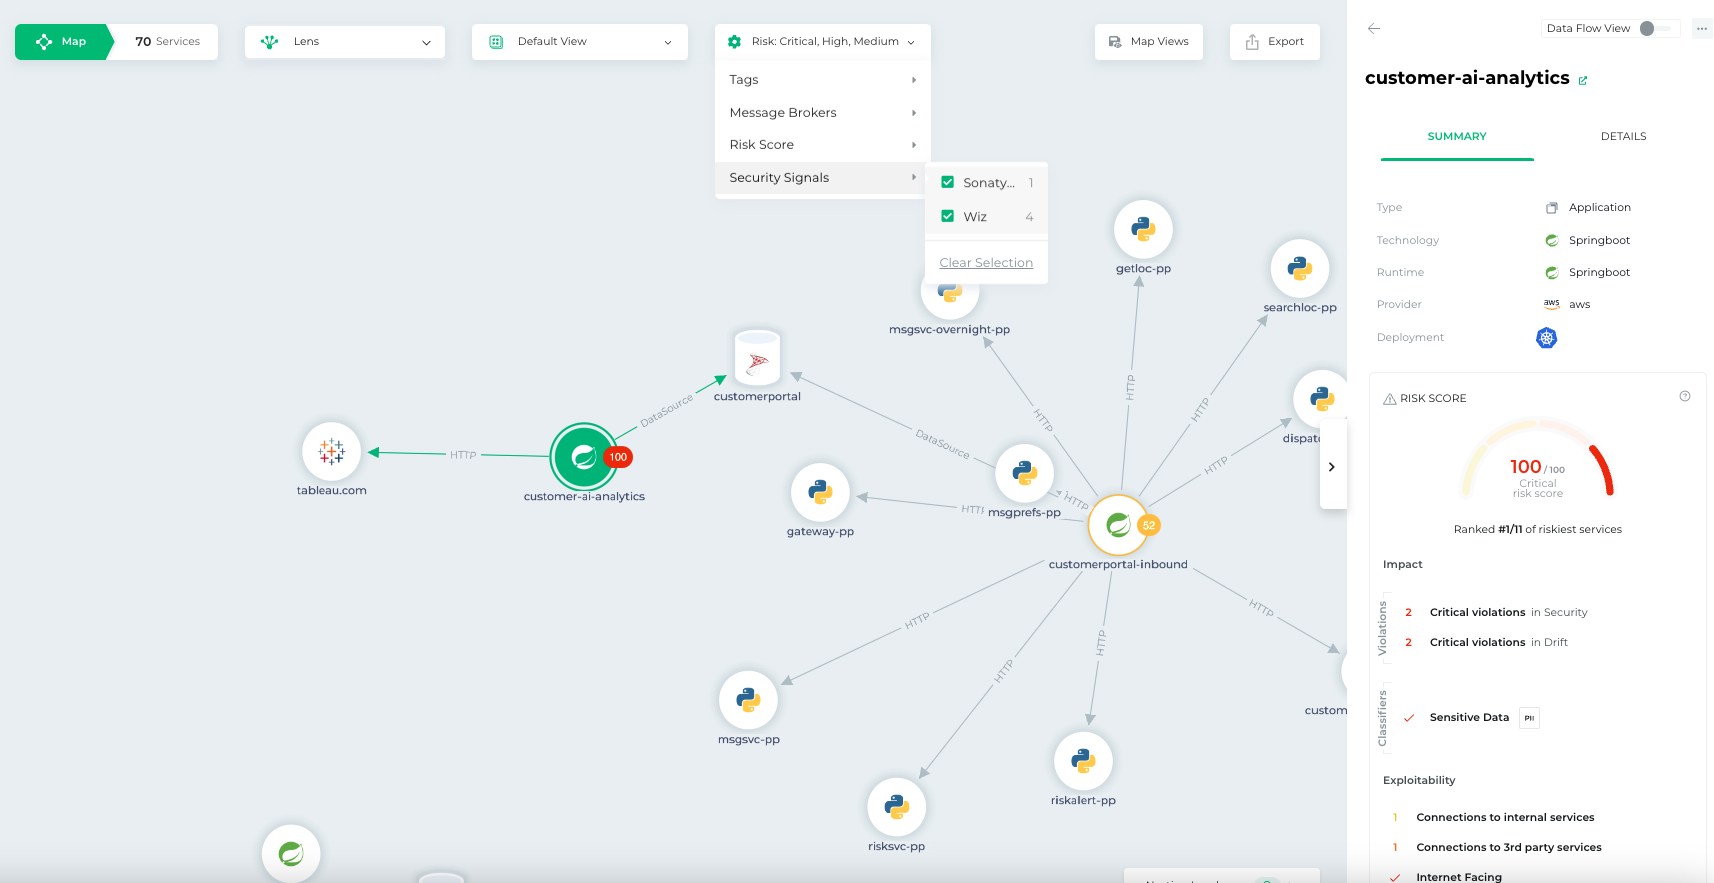Open the Message Brokers submenu
The width and height of the screenshot is (1714, 883).
822,113
